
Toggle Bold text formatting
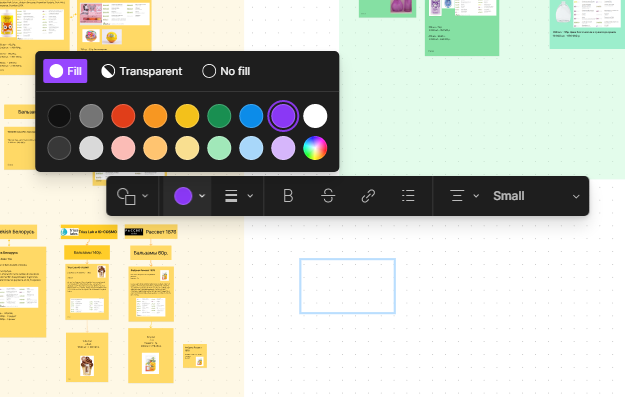(288, 196)
